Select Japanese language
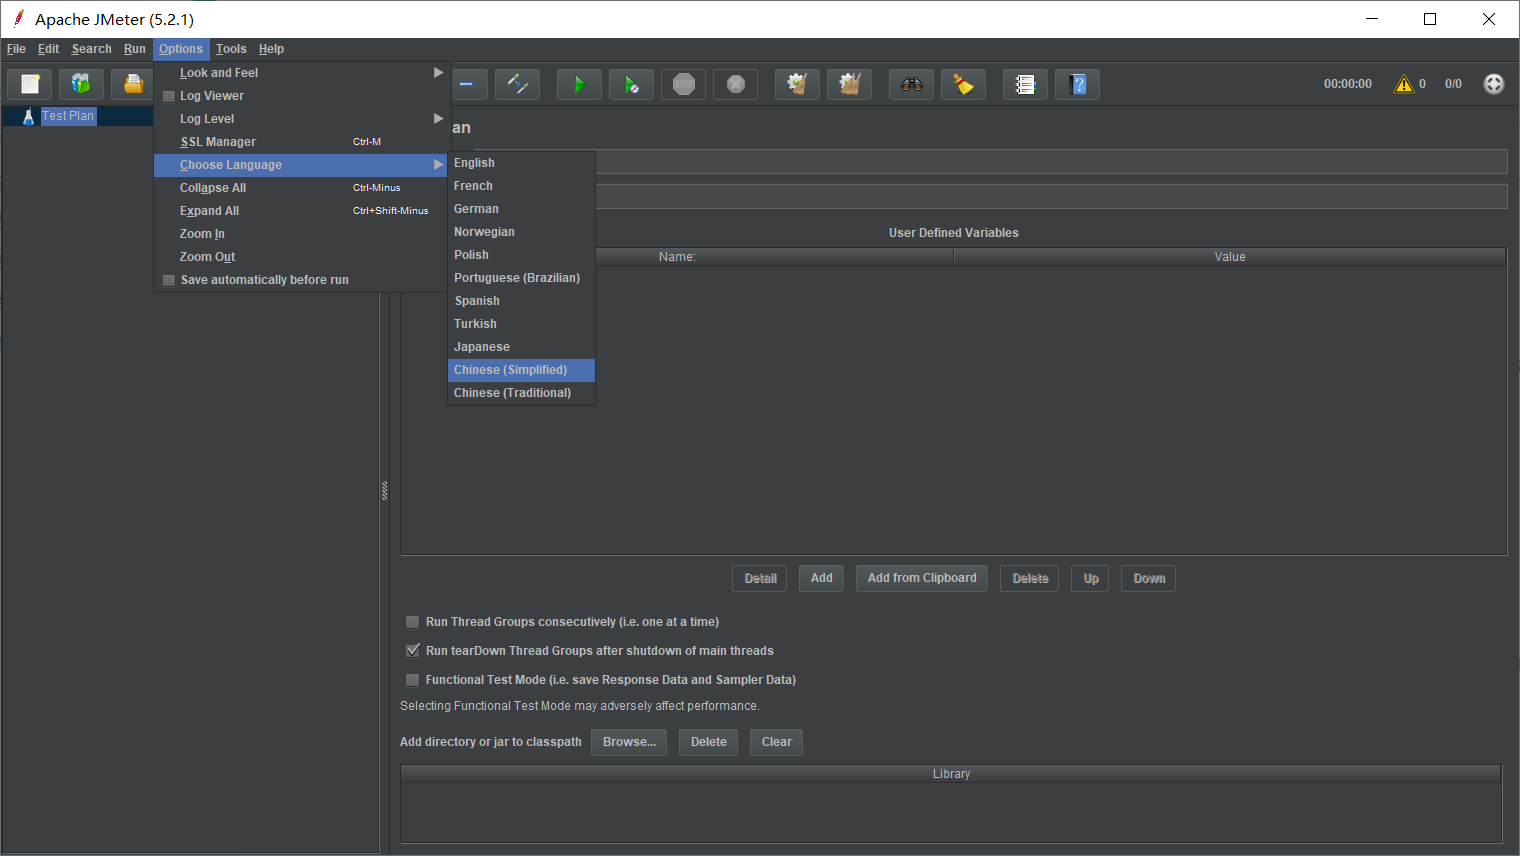 coord(521,347)
